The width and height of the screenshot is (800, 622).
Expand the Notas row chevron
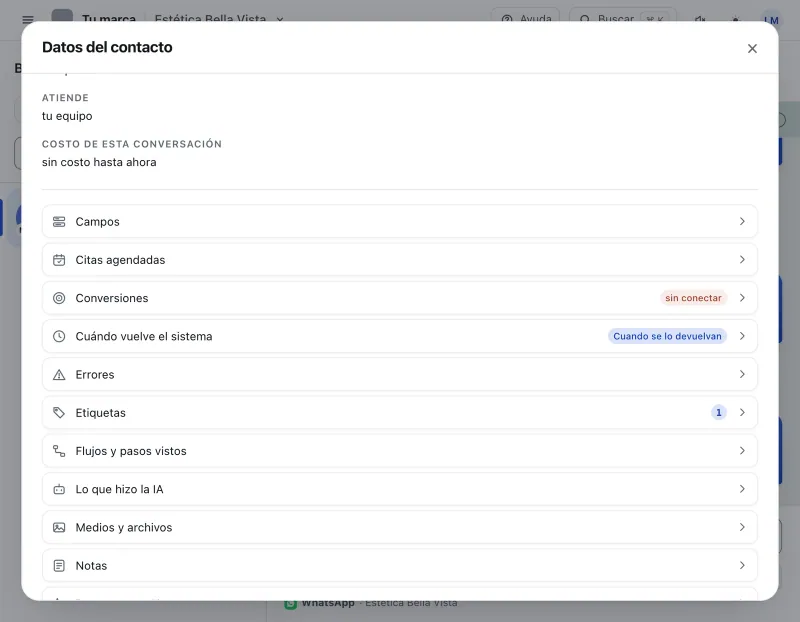click(742, 566)
